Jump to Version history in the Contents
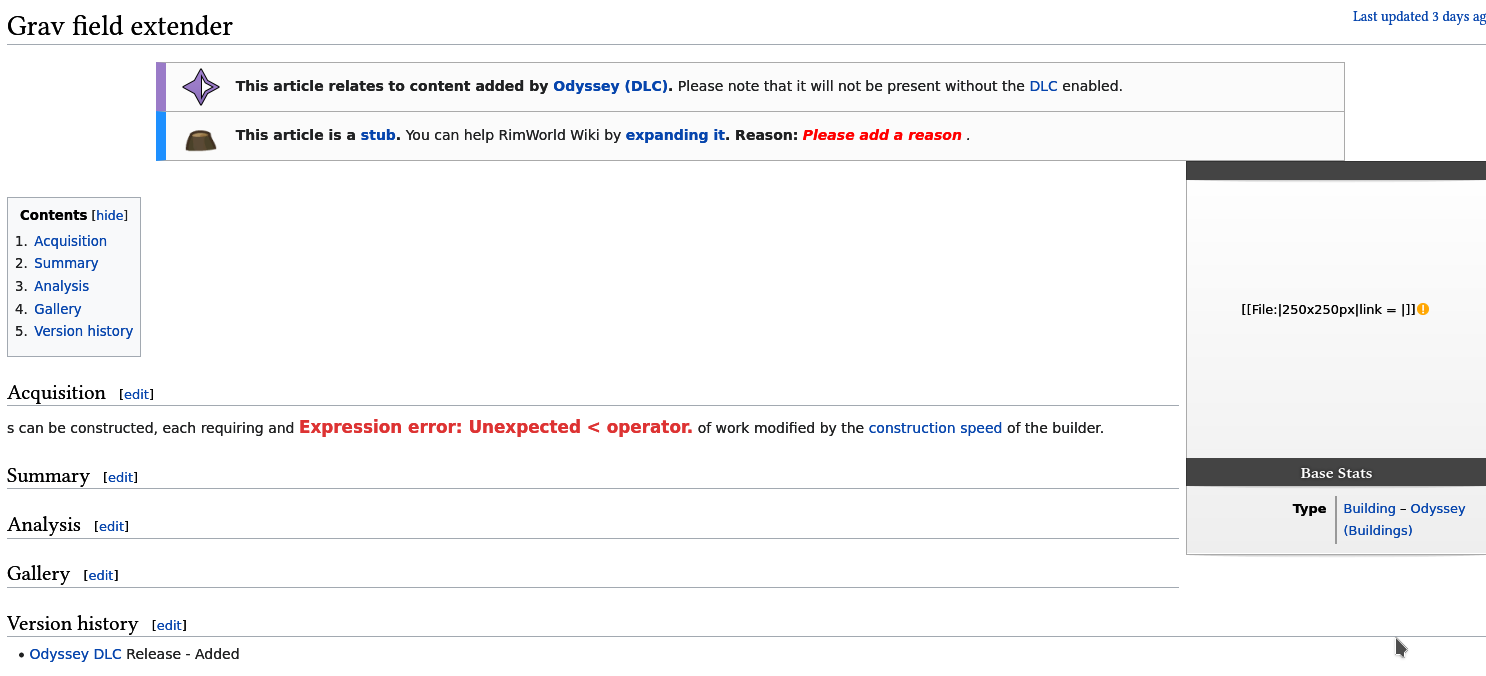The height and width of the screenshot is (676, 1486). coord(83,331)
